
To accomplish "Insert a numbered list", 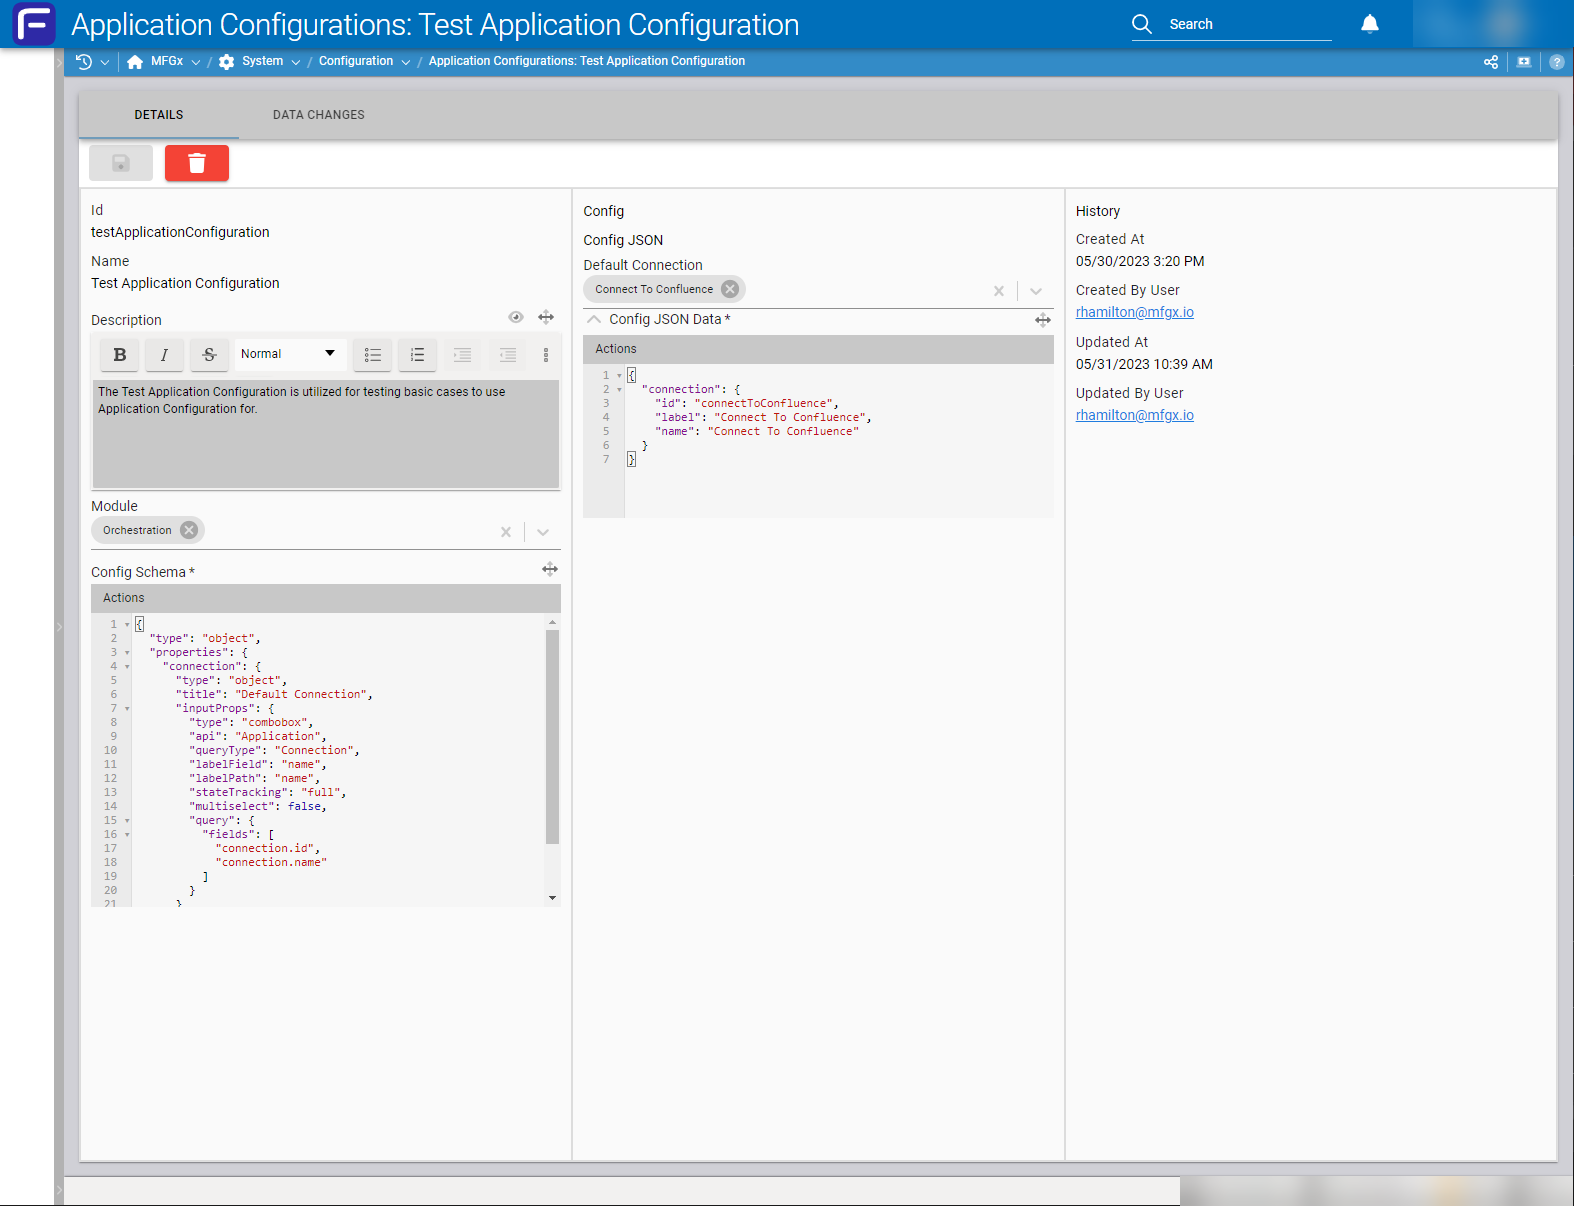I will [417, 354].
